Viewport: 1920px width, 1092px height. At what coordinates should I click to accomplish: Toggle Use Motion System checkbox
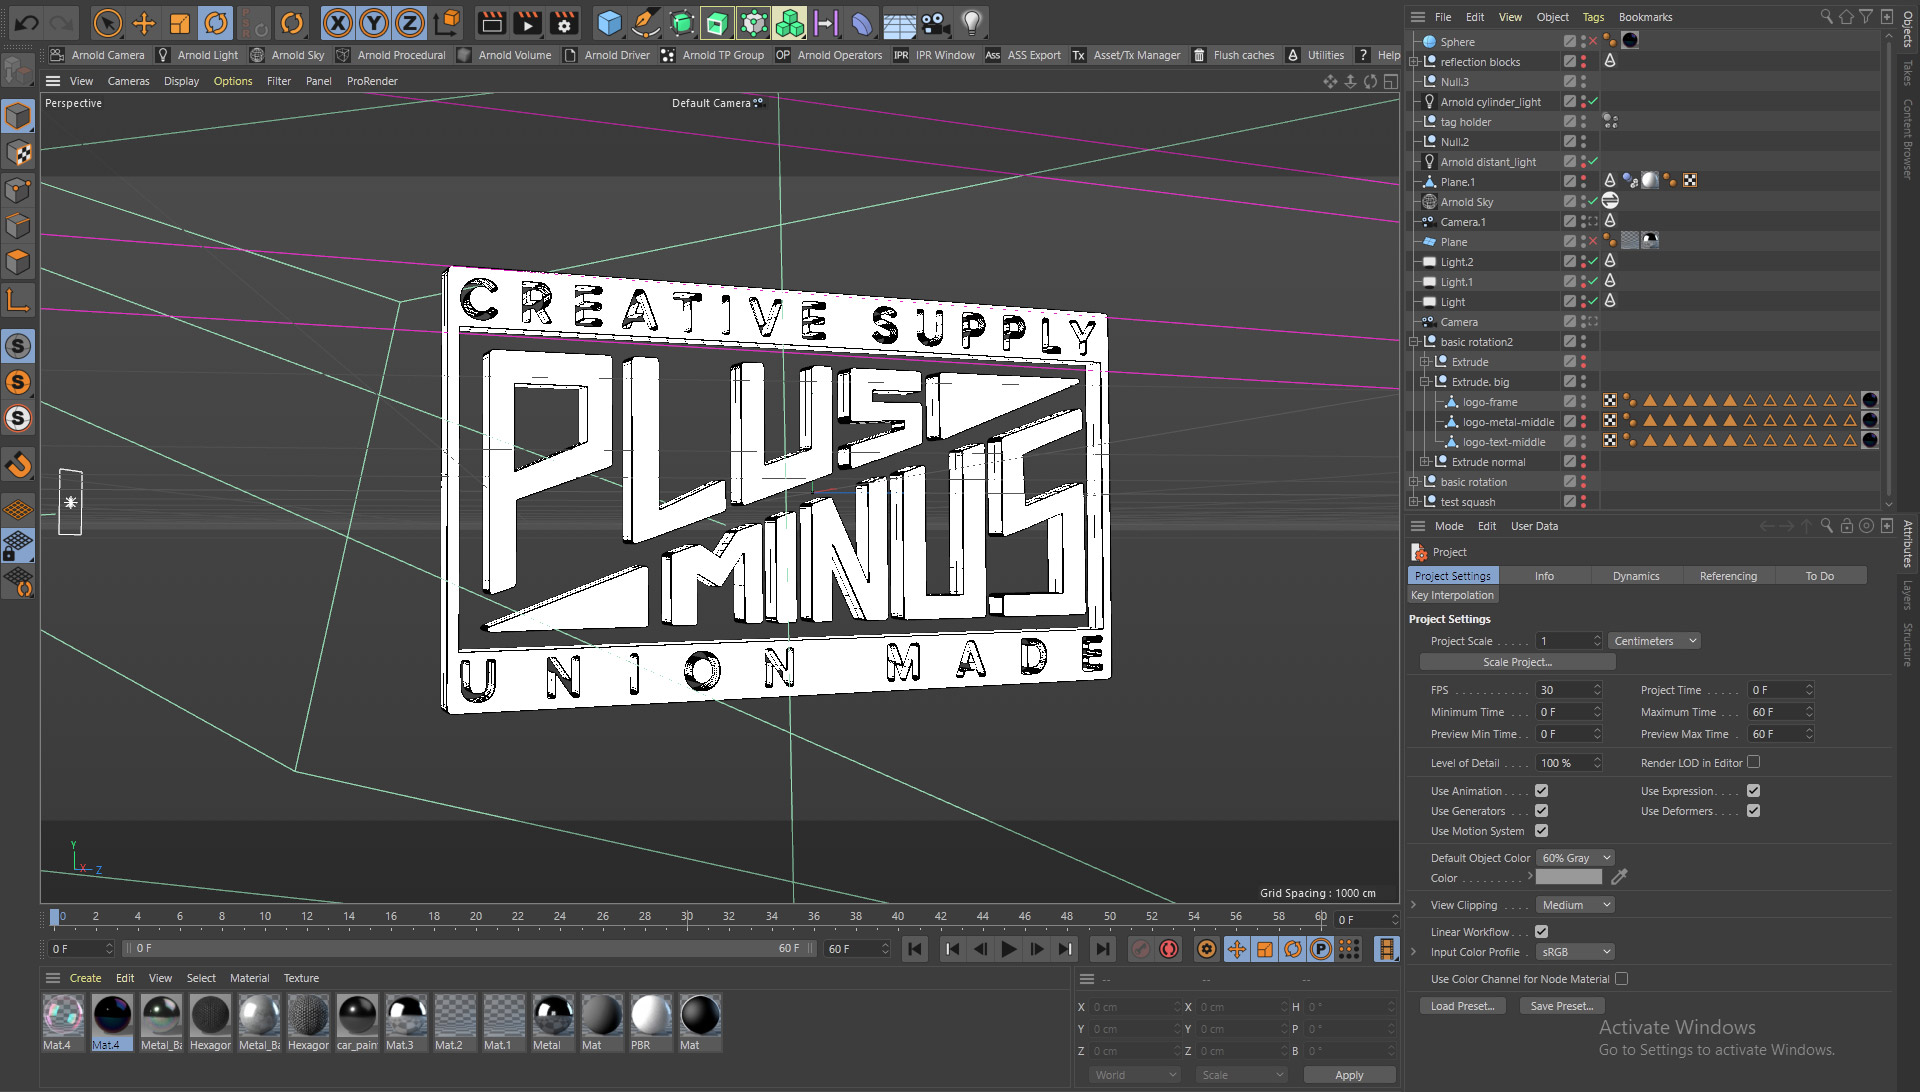[x=1541, y=831]
